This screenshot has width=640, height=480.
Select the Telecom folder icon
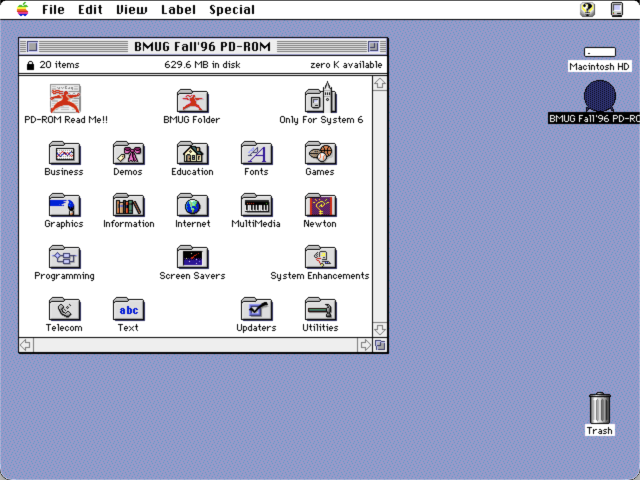(x=64, y=309)
